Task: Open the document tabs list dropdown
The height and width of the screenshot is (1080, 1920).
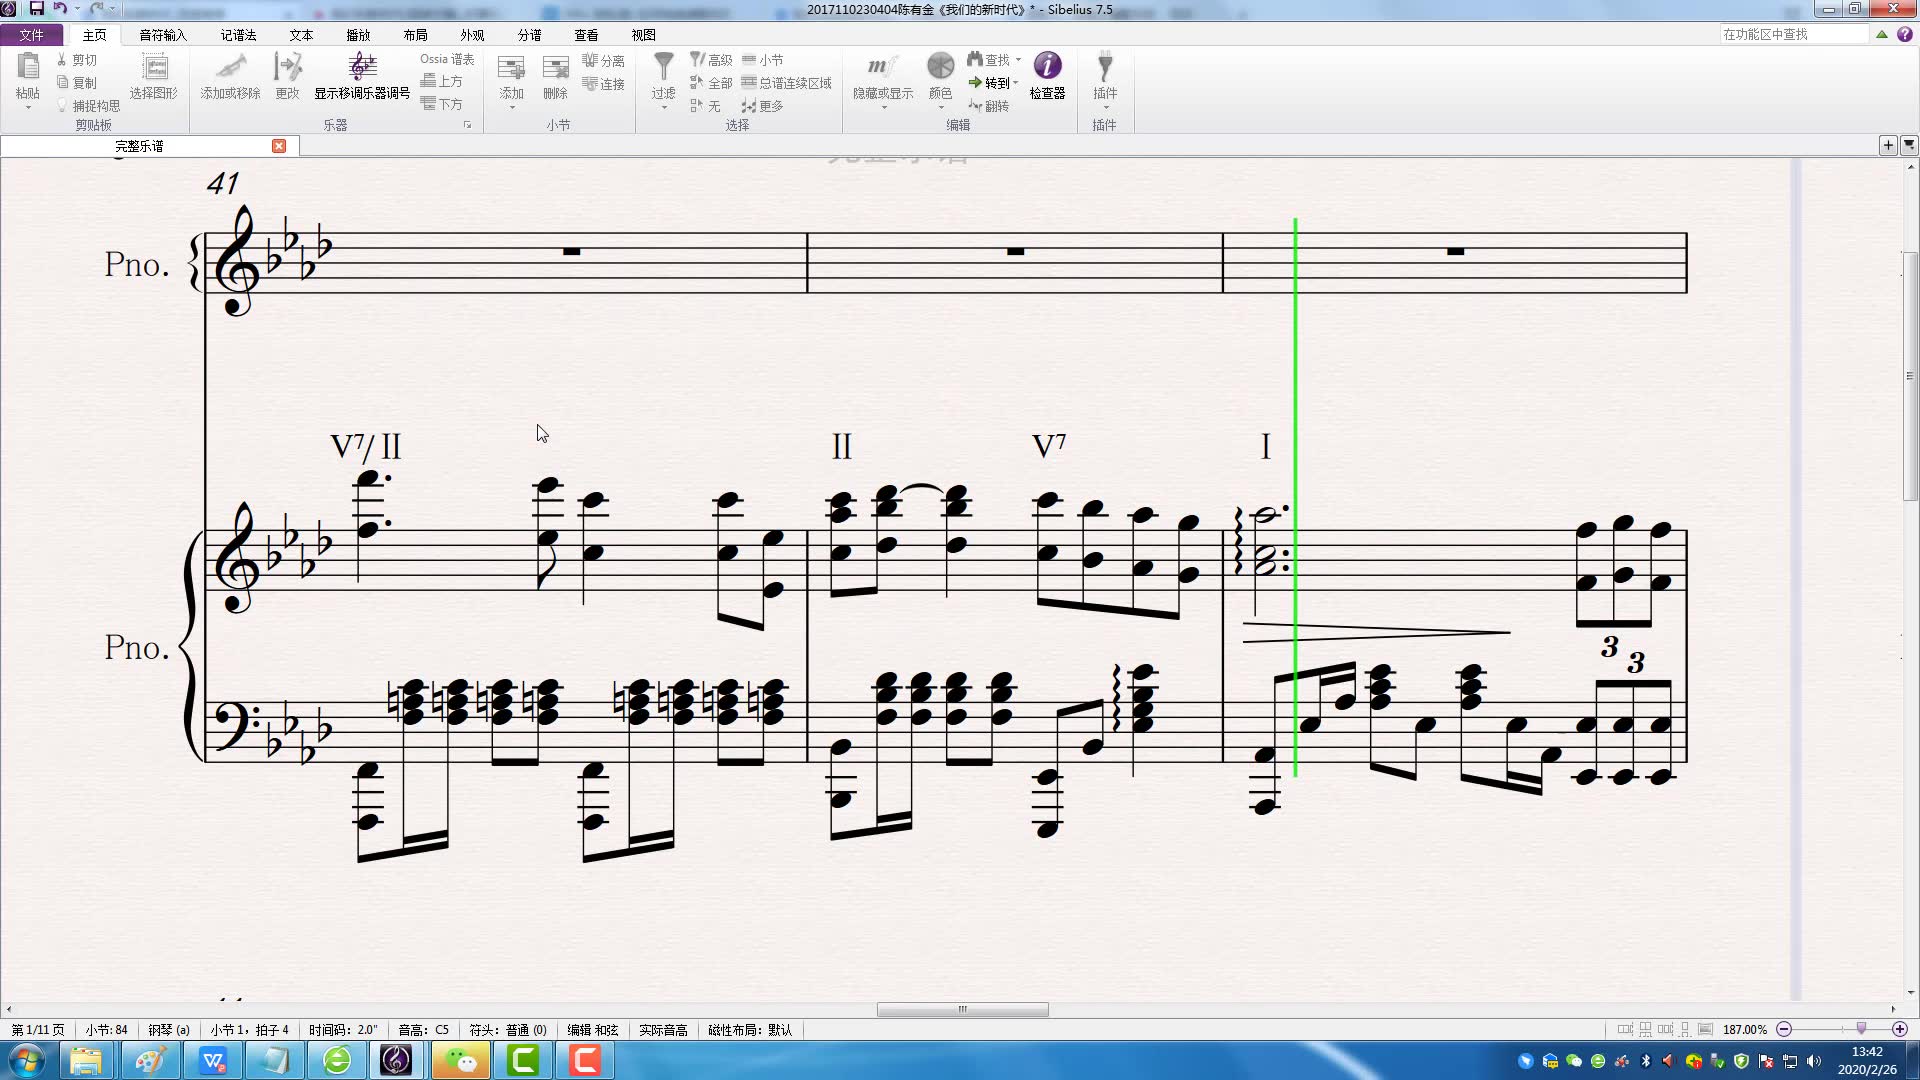Action: [1909, 145]
